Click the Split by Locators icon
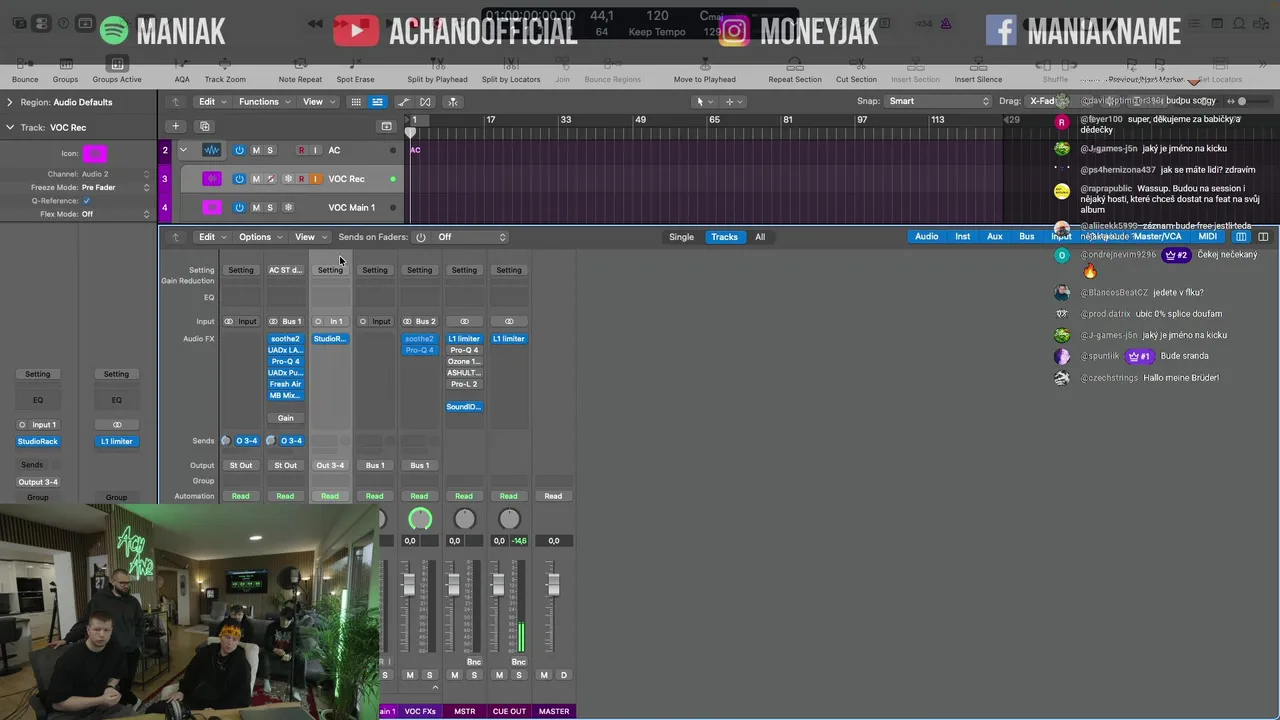The width and height of the screenshot is (1280, 720). coord(510,64)
